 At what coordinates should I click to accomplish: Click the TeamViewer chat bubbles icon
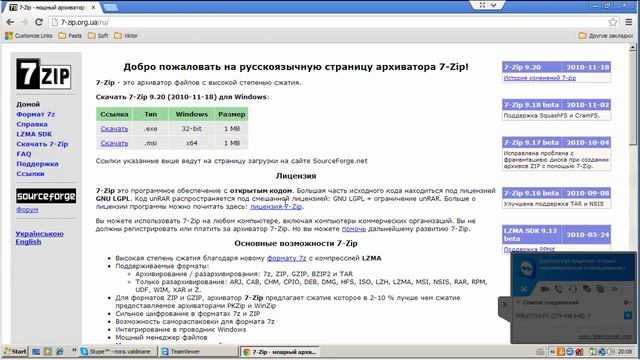tap(587, 289)
